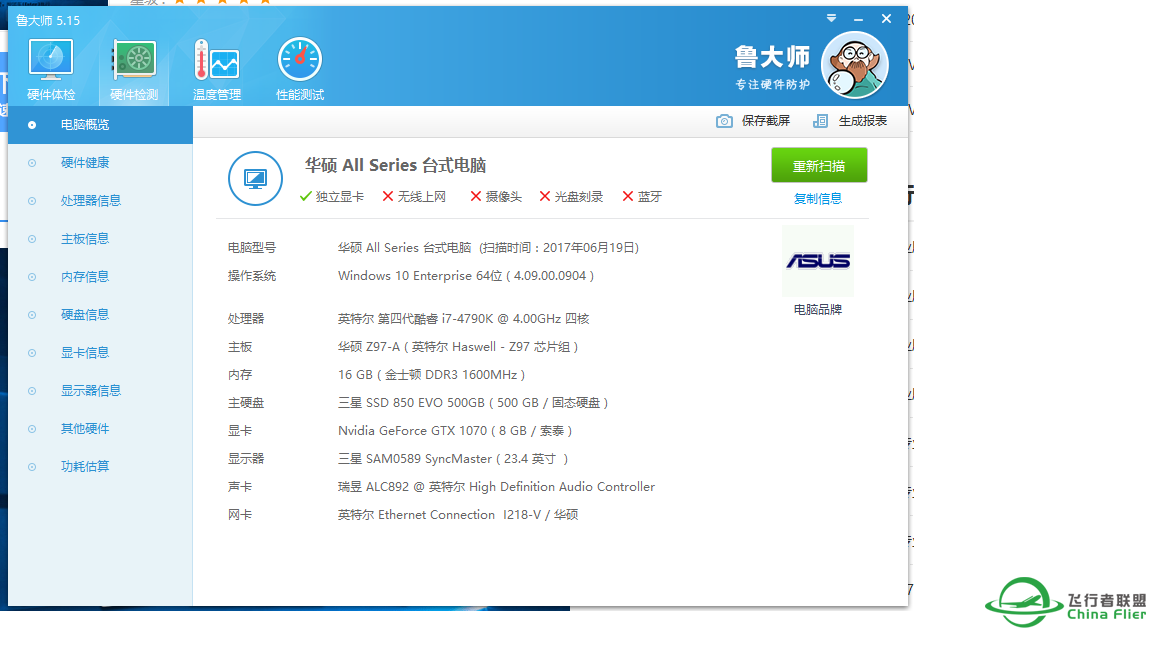Click the red X beside 摄像头
The image size is (1152, 648).
point(476,196)
